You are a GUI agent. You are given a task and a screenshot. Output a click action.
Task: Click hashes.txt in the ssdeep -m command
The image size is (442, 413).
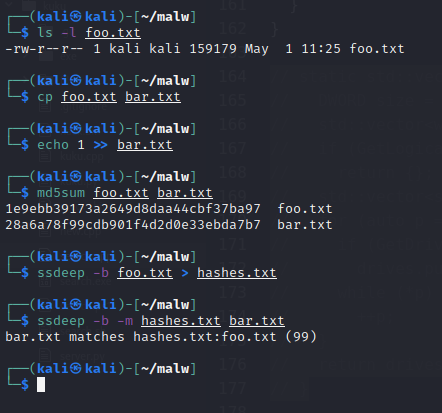click(x=181, y=321)
